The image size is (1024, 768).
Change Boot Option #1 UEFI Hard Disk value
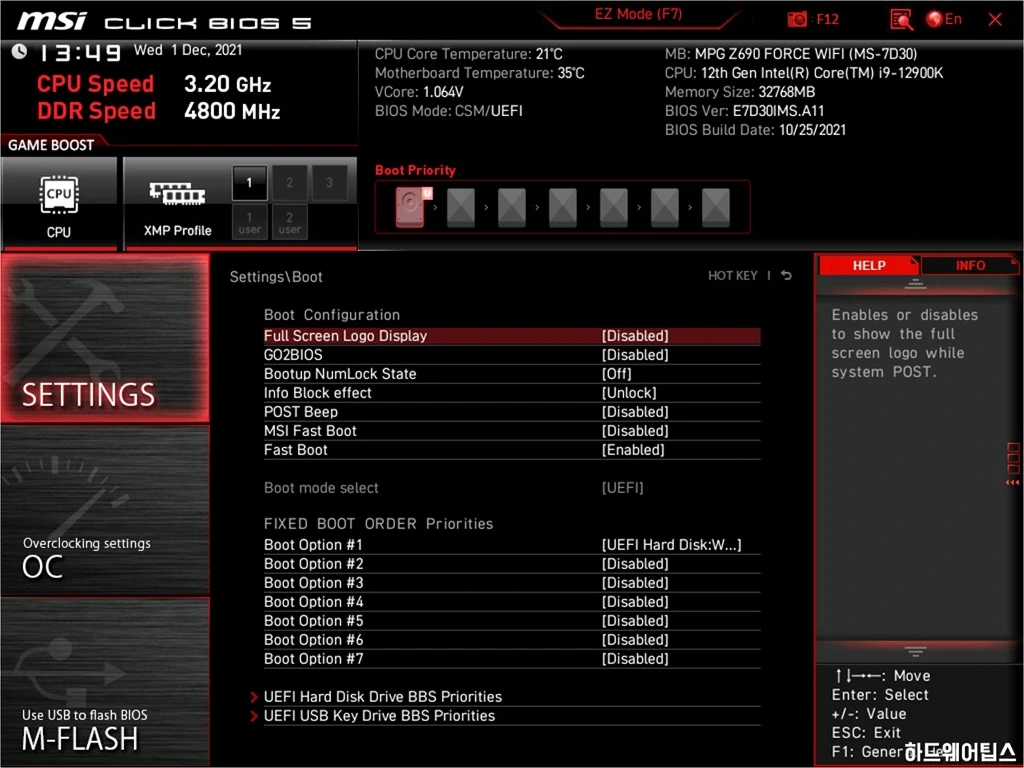671,545
